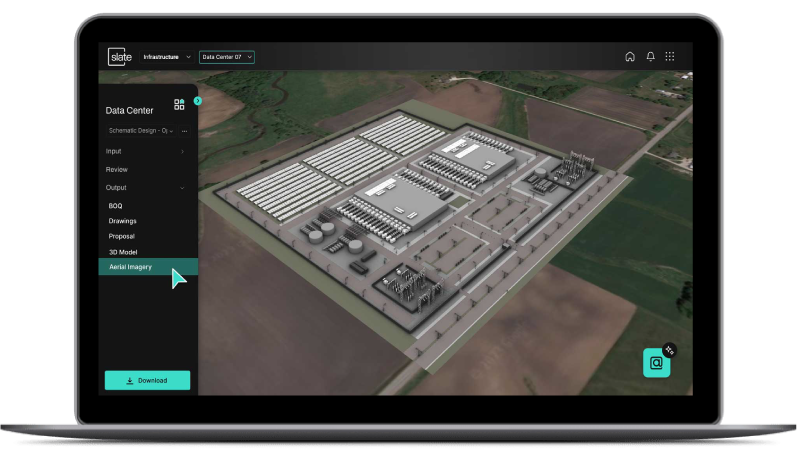
Task: Select 3D Model output
Action: pyautogui.click(x=123, y=252)
